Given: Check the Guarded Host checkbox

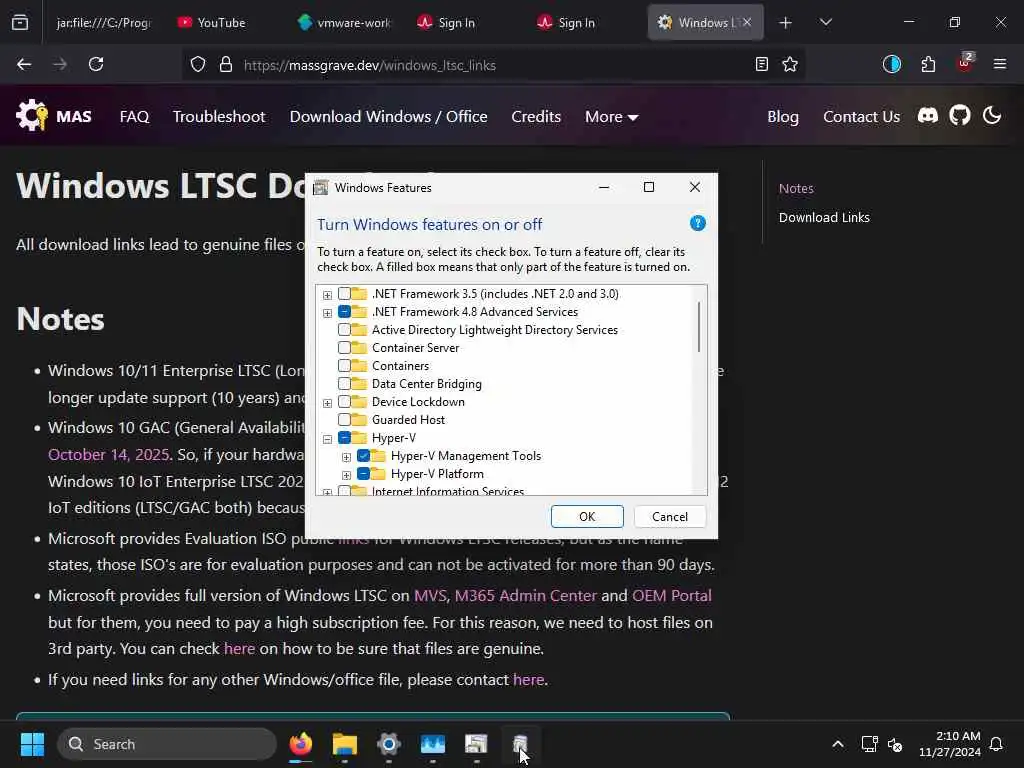Looking at the screenshot, I should click(344, 419).
